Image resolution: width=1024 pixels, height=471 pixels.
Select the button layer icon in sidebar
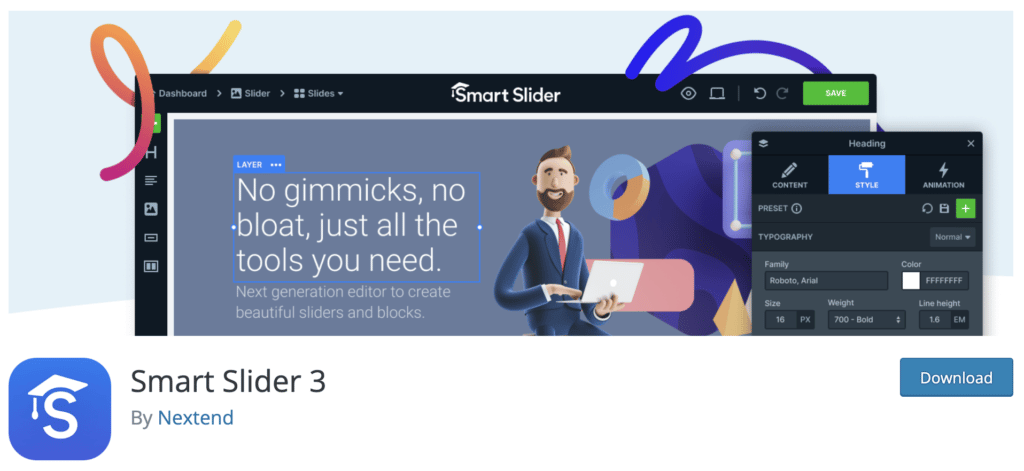151,238
